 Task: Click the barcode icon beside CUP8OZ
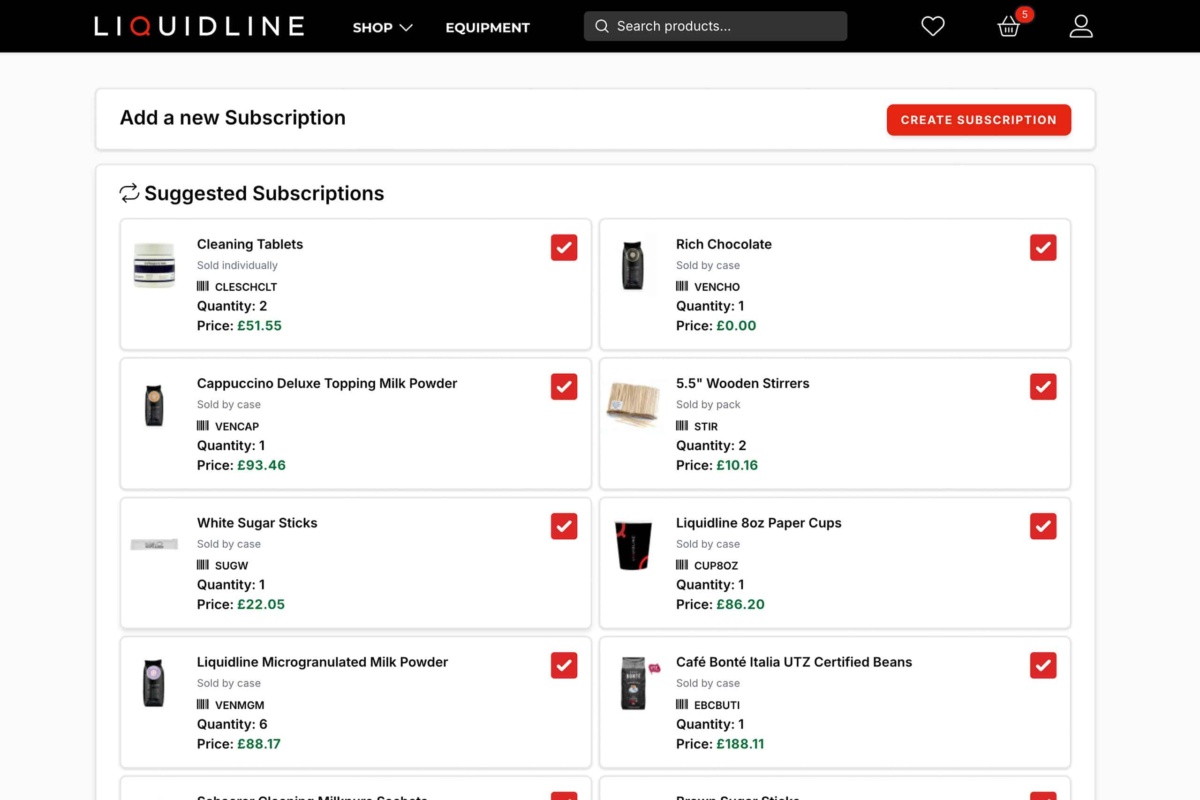(683, 564)
